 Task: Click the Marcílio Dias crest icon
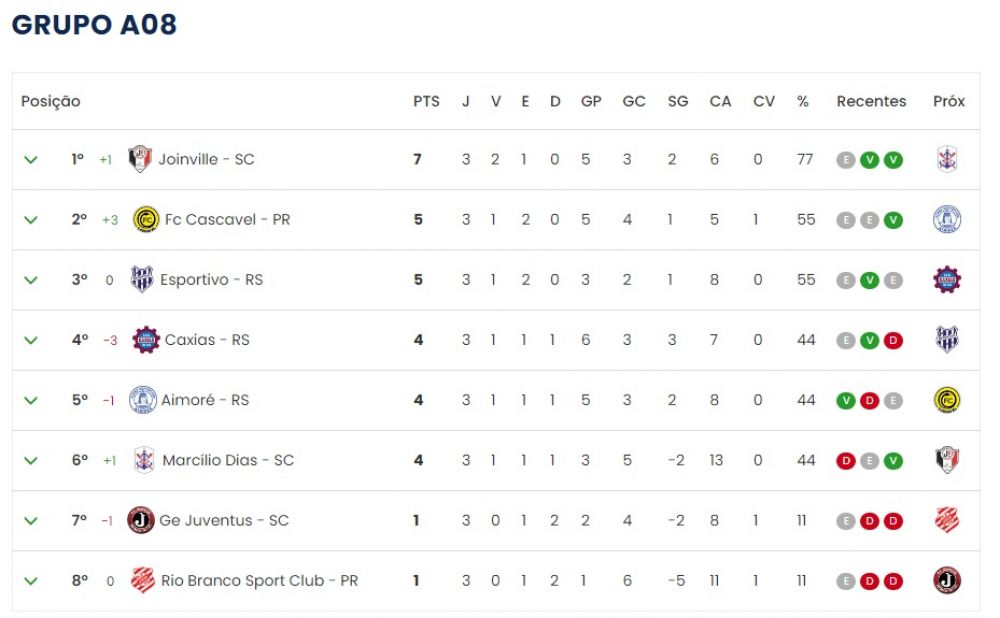click(x=145, y=460)
